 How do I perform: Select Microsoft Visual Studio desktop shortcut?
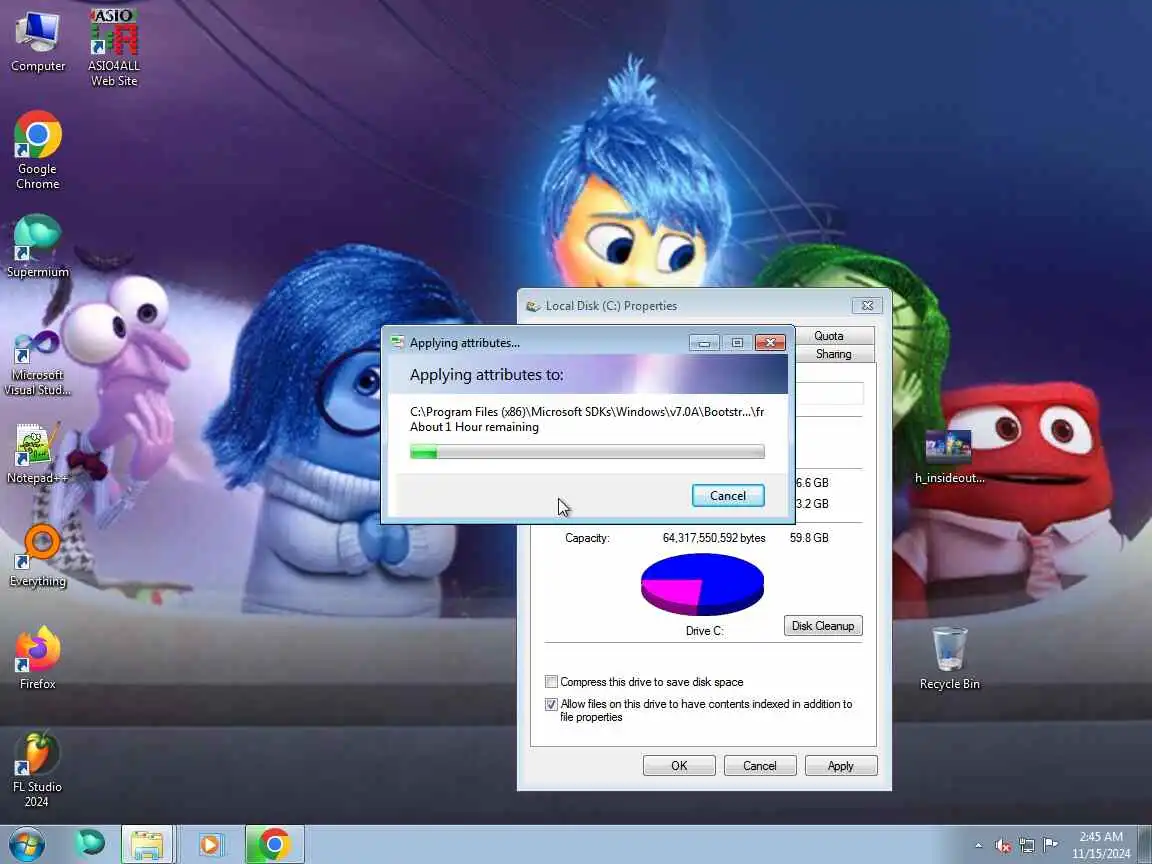pyautogui.click(x=37, y=364)
